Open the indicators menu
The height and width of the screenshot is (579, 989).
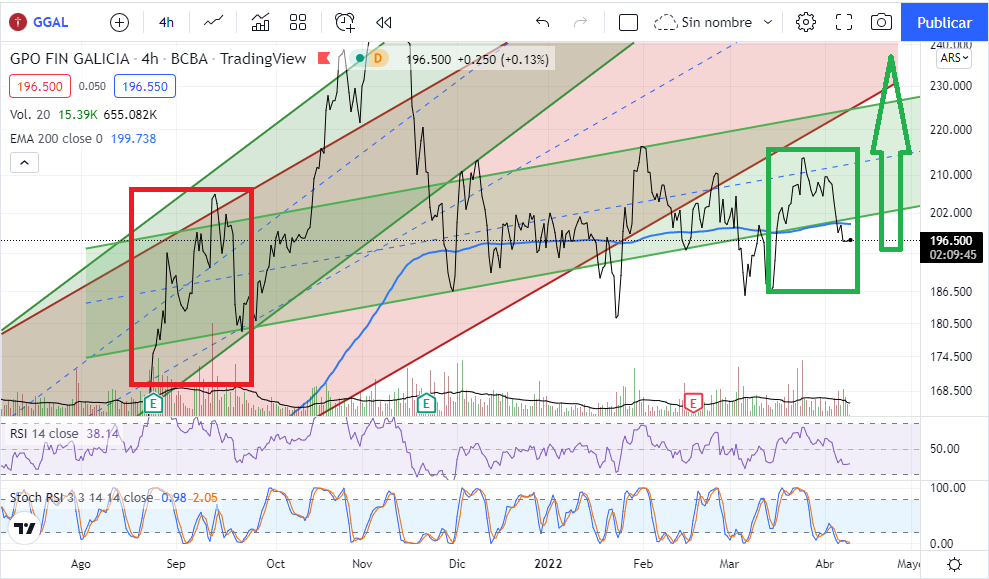click(260, 23)
